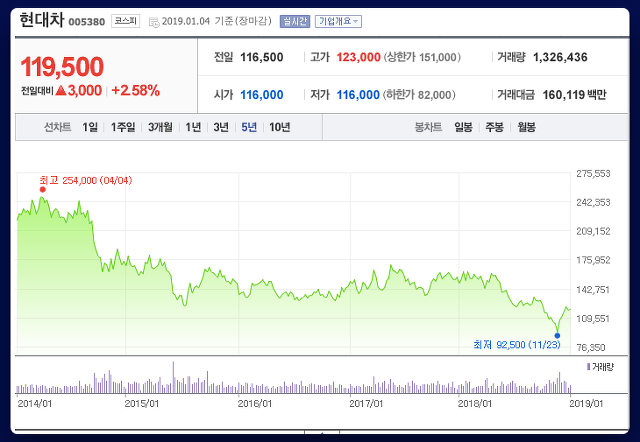This screenshot has width=640, height=442.
Task: Click the 275,553 price axis label
Action: click(593, 173)
